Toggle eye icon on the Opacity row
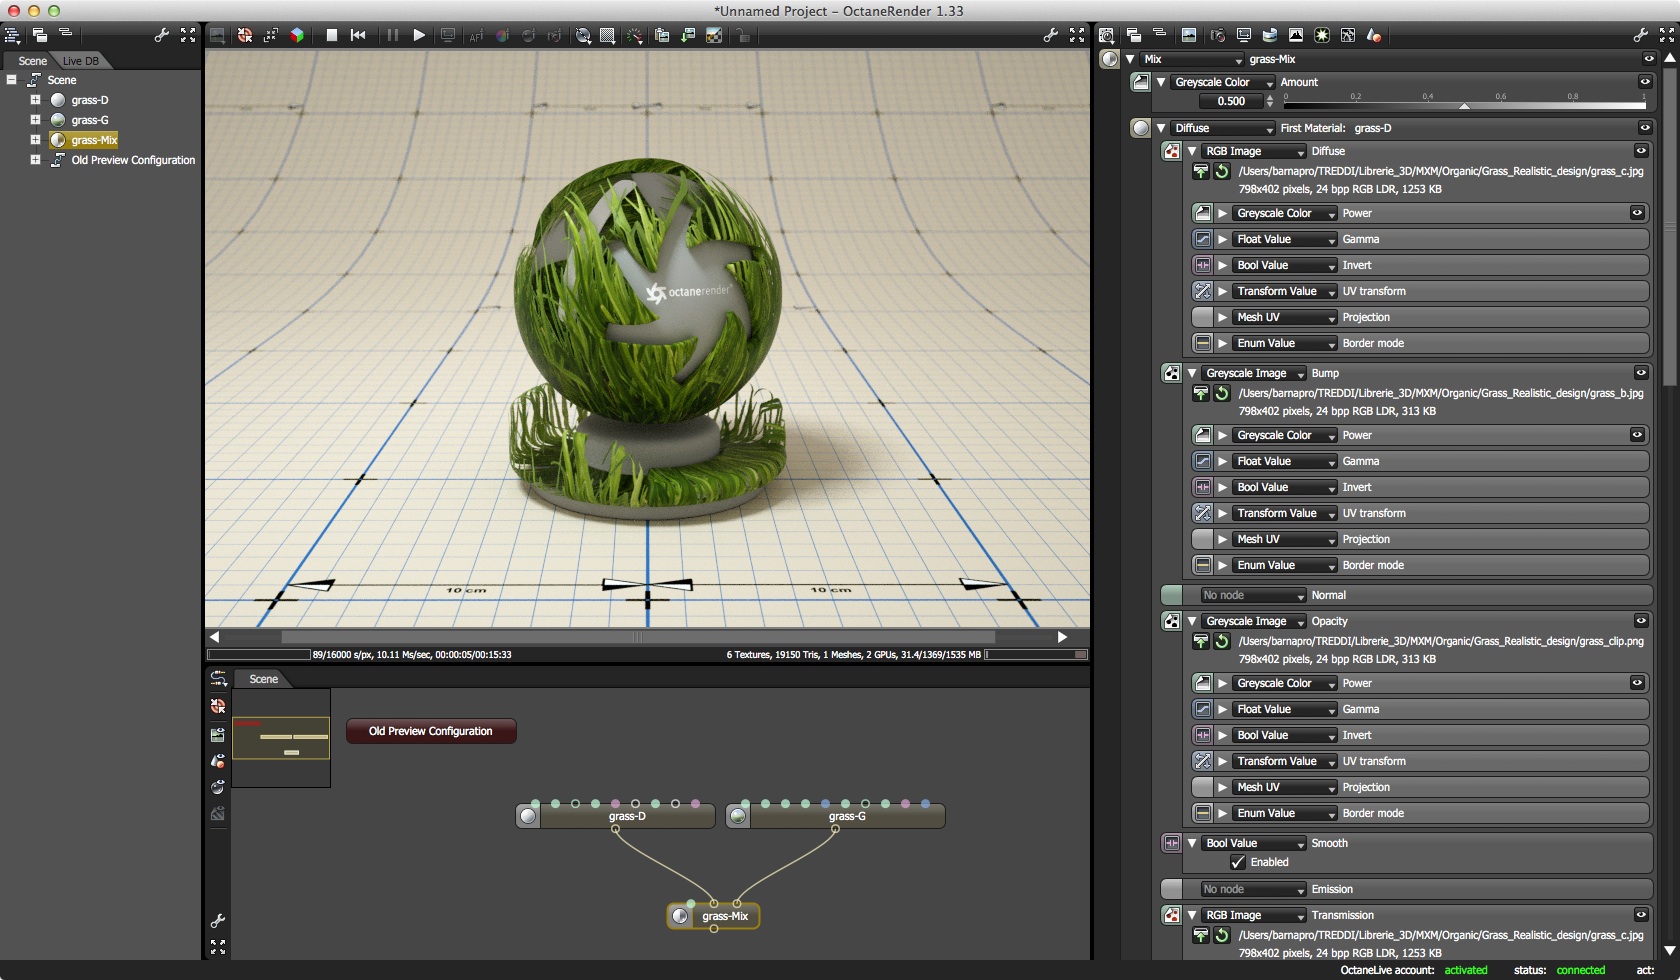This screenshot has width=1680, height=980. click(1641, 621)
